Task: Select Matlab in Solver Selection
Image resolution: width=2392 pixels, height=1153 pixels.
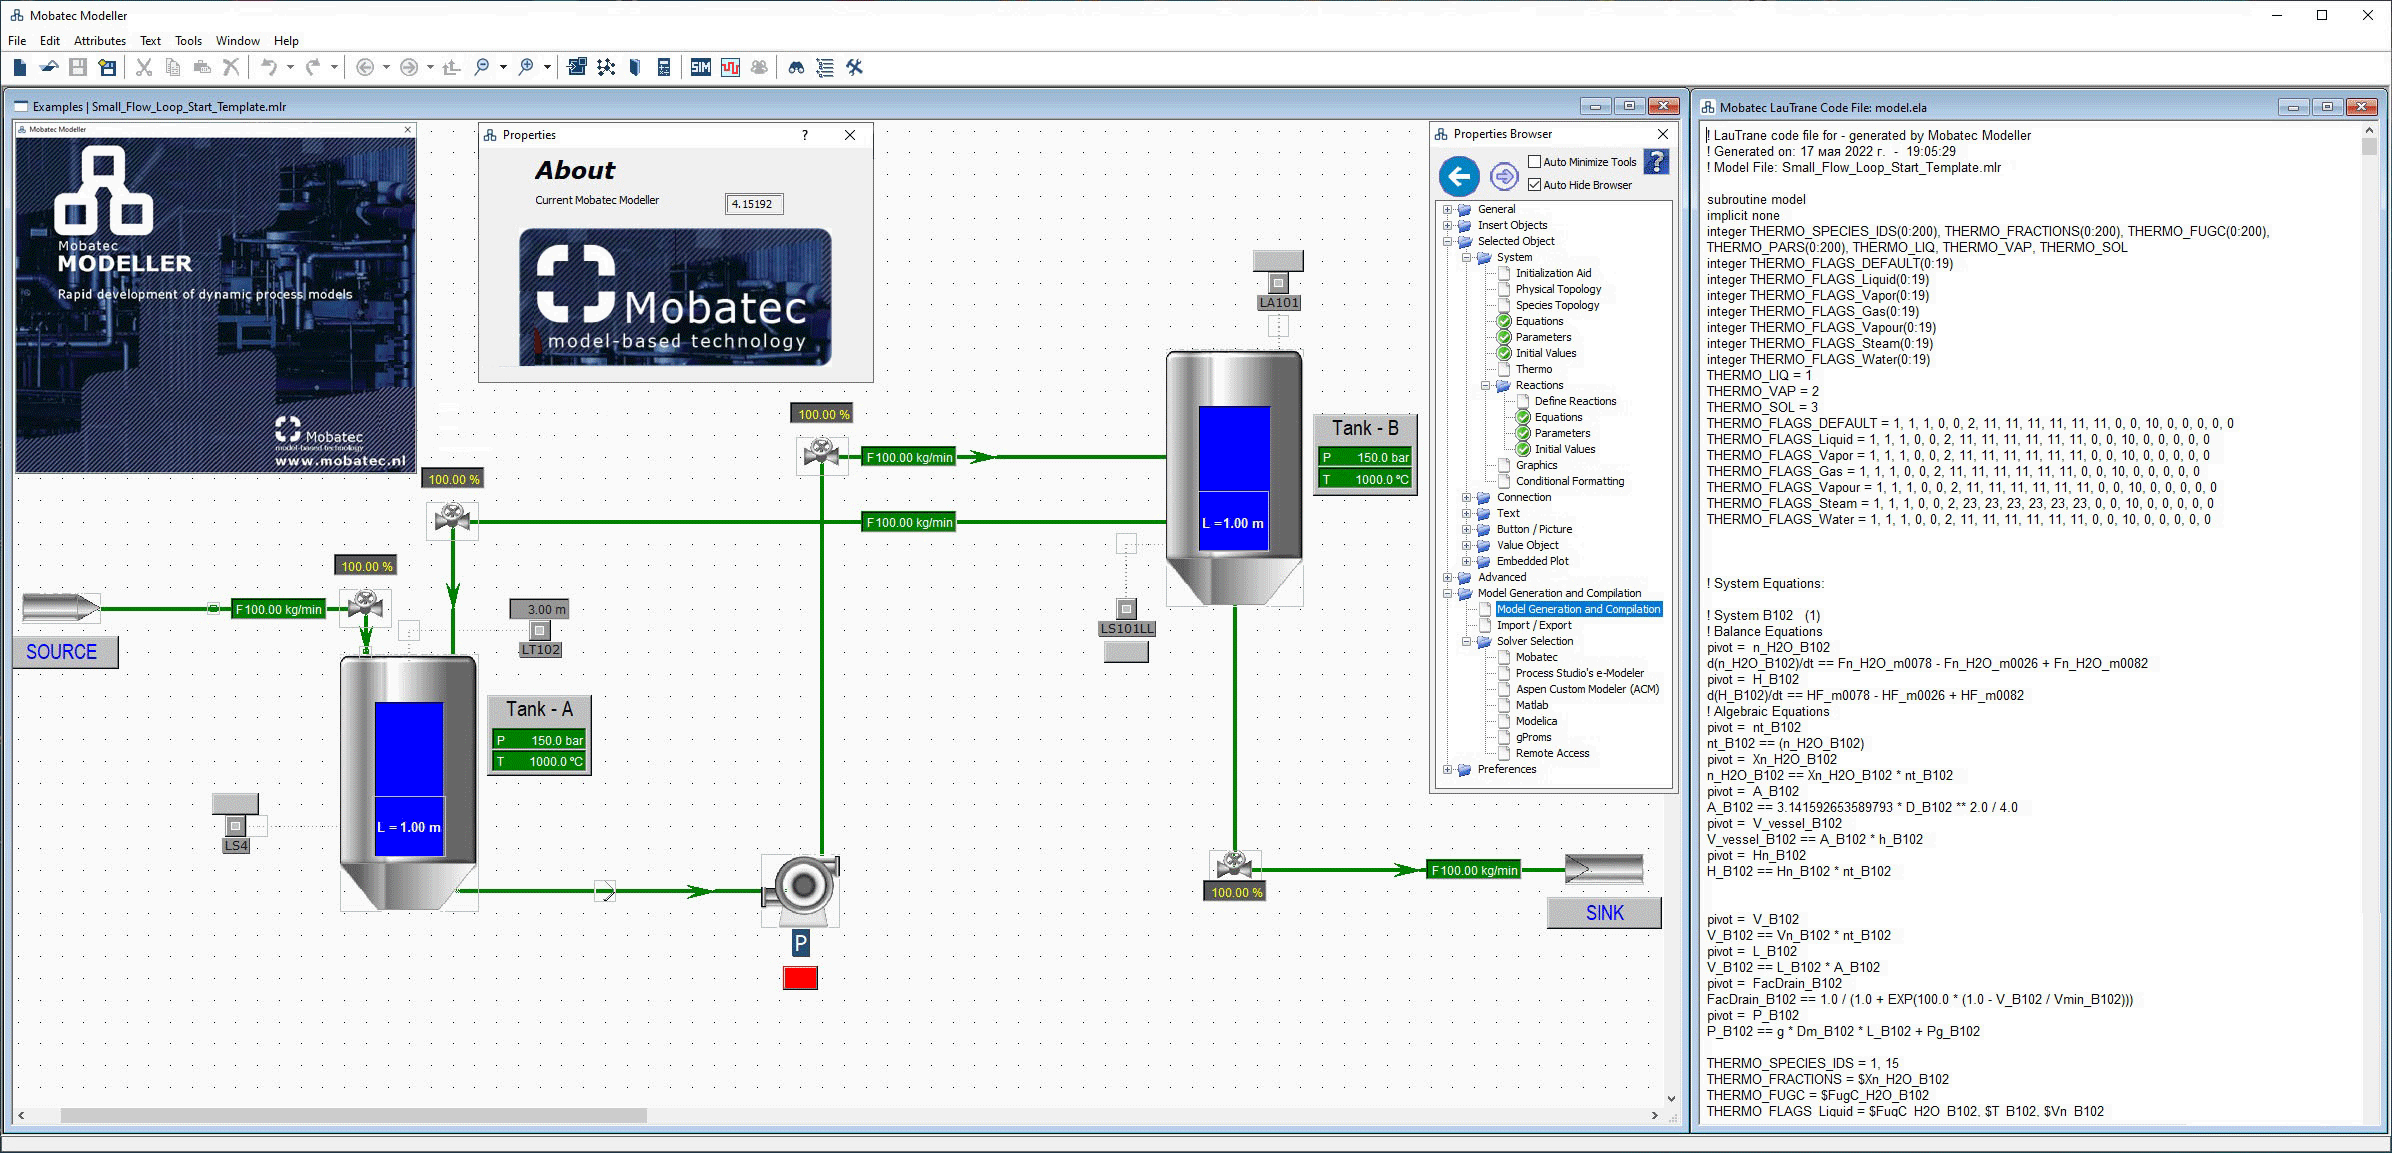Action: point(1532,705)
